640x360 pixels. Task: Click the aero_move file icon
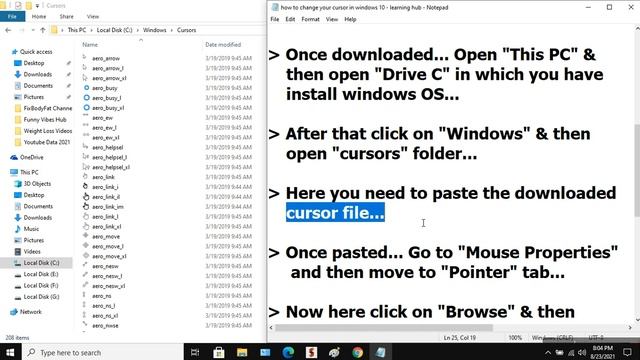point(86,236)
